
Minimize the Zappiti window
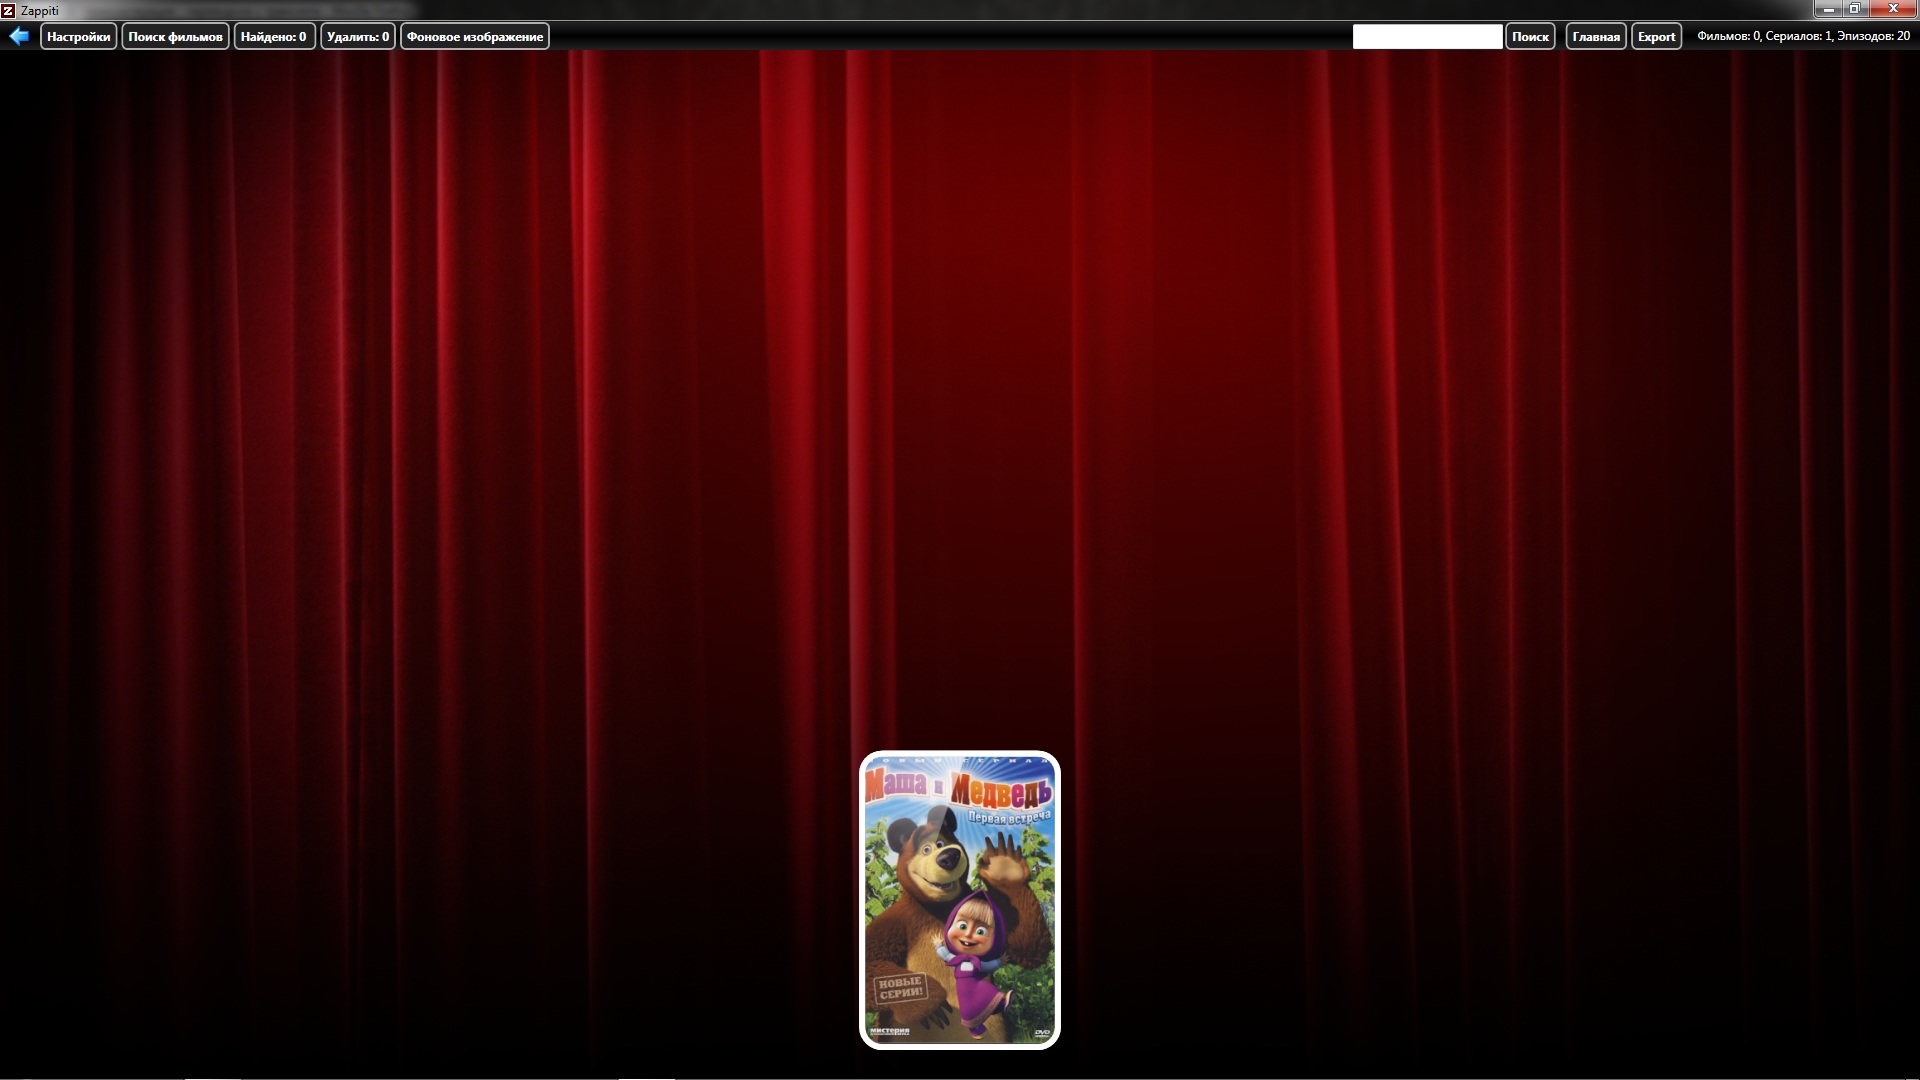coord(1829,9)
